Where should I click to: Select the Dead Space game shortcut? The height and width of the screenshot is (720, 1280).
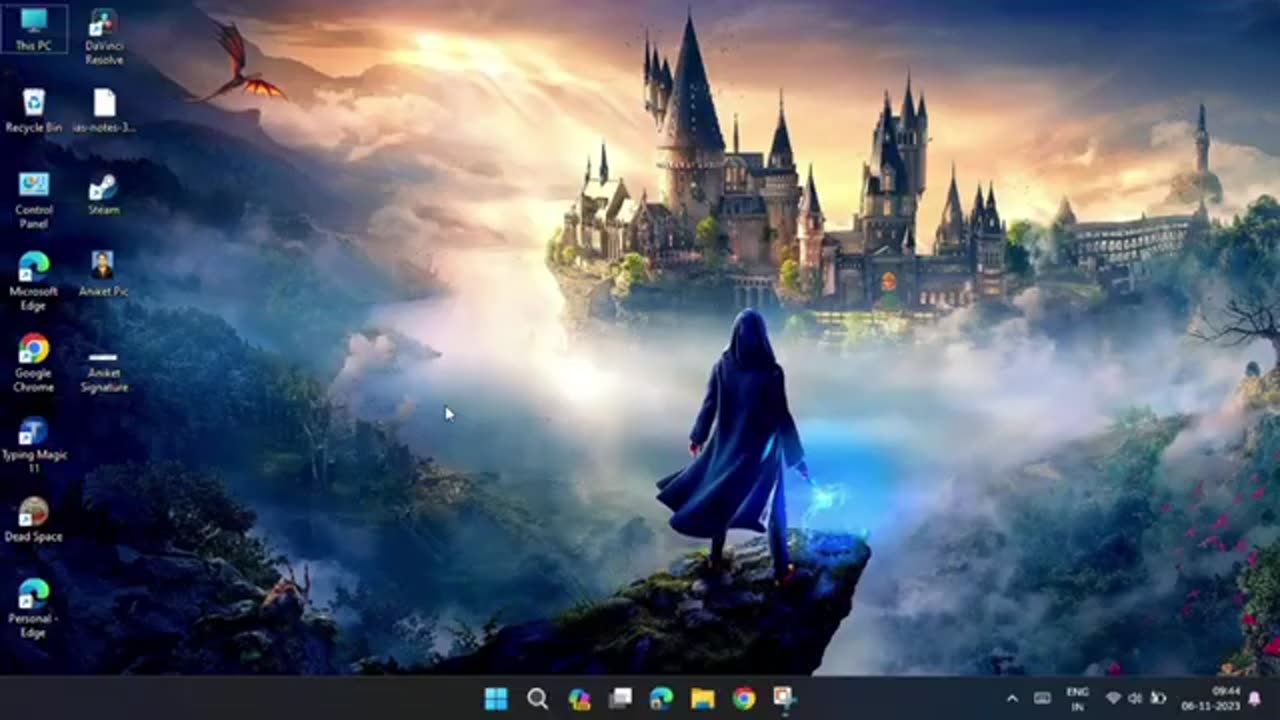coord(34,520)
